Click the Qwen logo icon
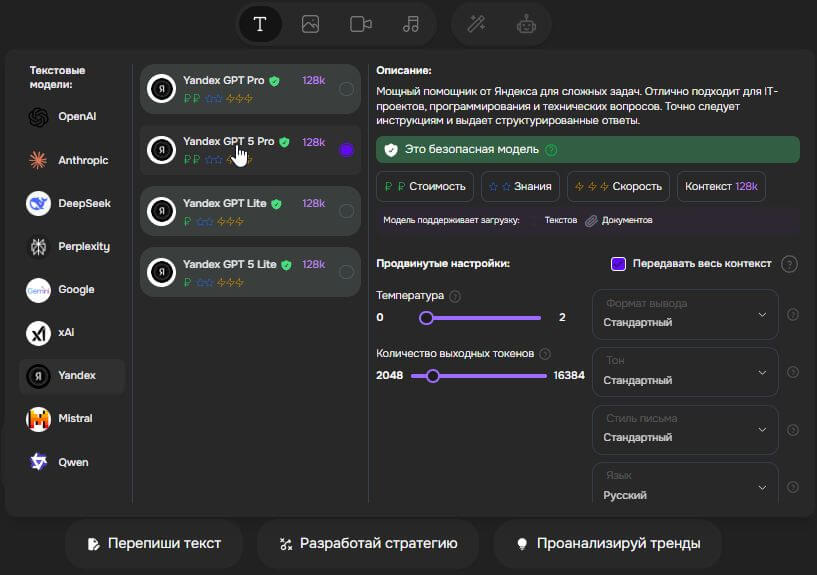The image size is (817, 575). 38,462
